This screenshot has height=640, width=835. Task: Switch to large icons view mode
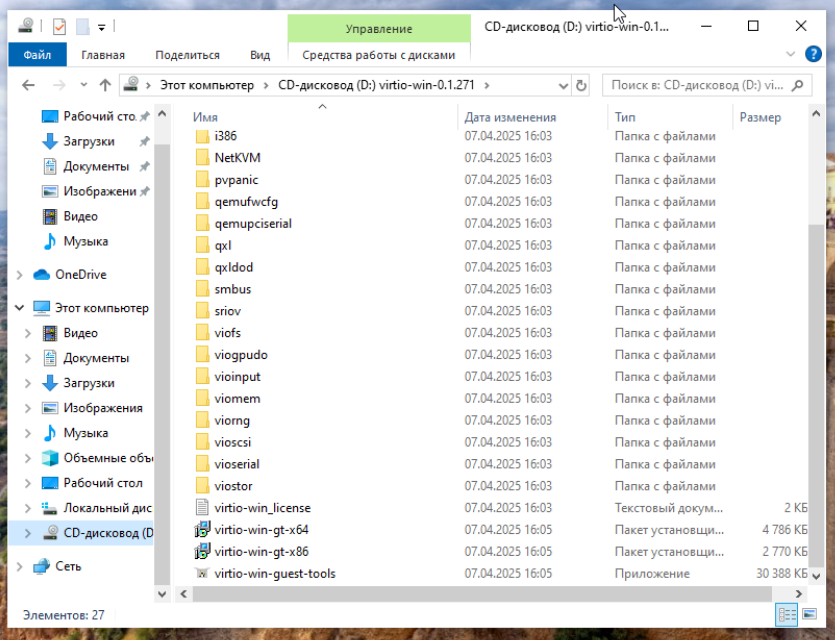(x=807, y=616)
